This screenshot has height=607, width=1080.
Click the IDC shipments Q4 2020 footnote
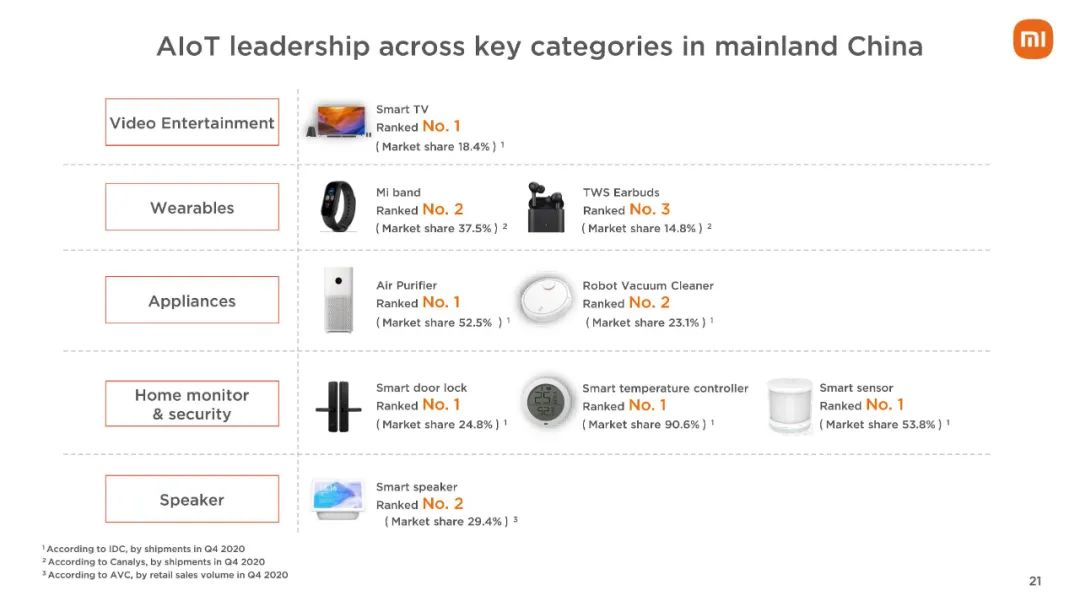click(143, 548)
